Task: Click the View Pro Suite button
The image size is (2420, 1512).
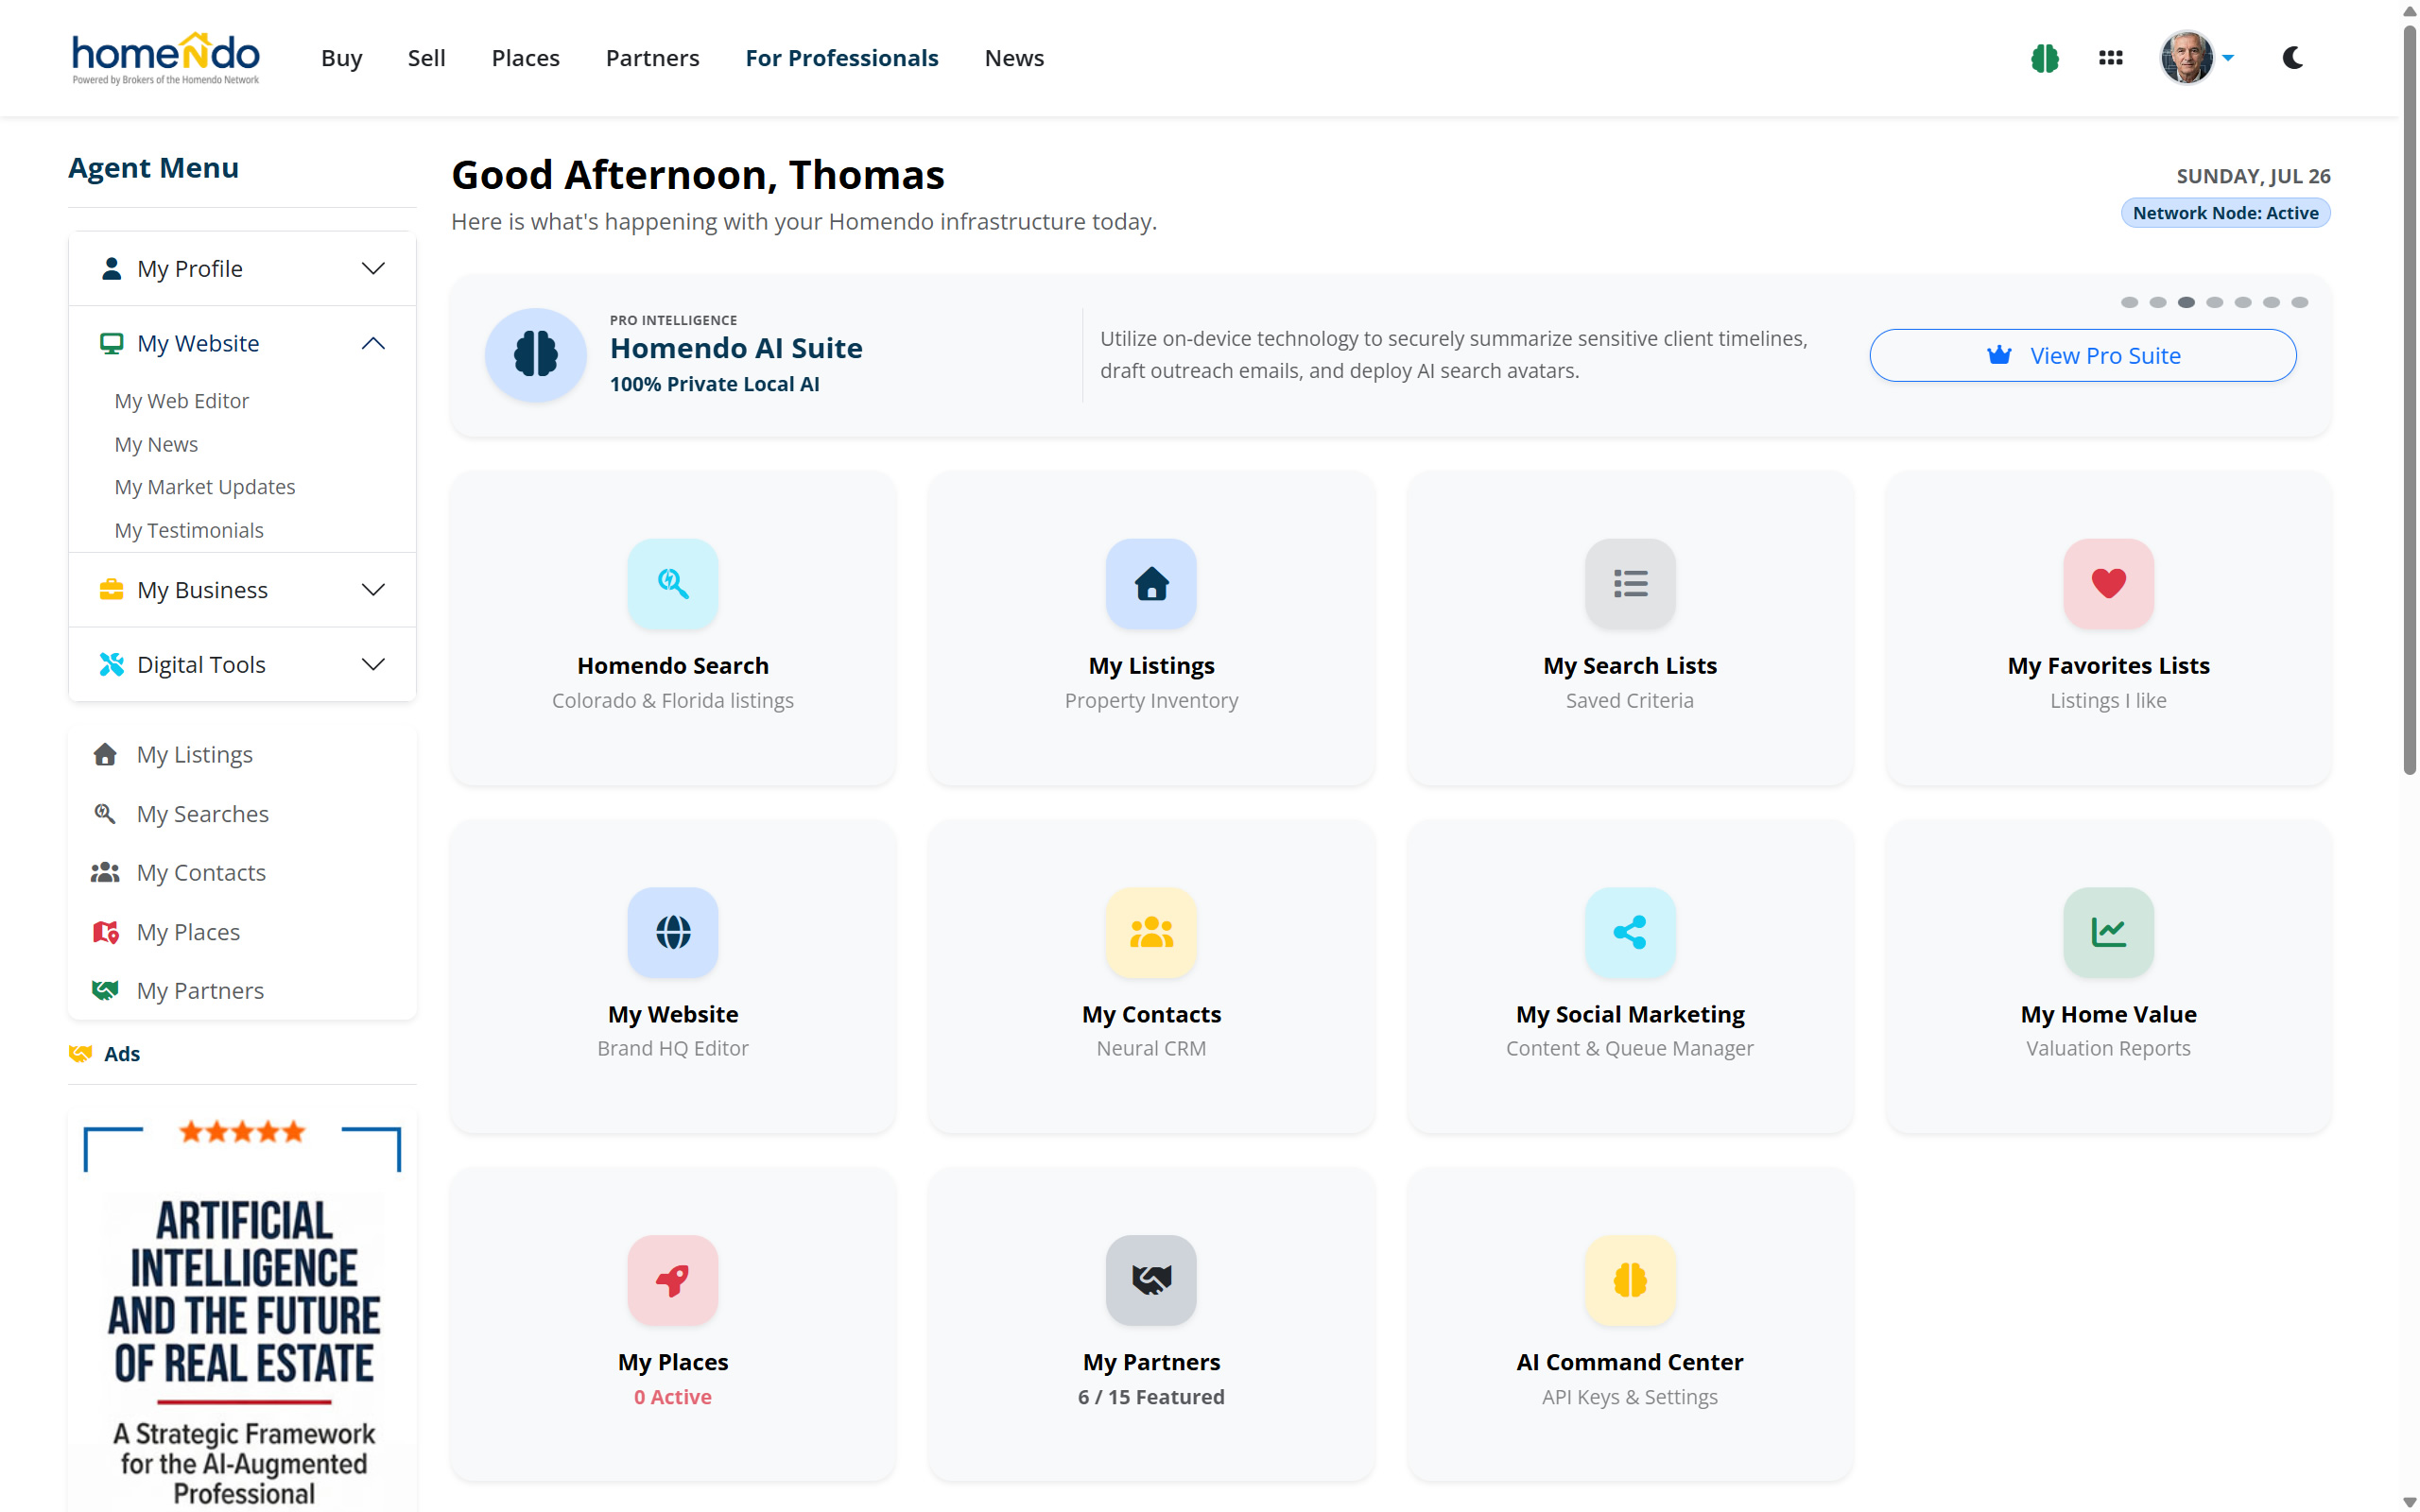Action: (2083, 355)
